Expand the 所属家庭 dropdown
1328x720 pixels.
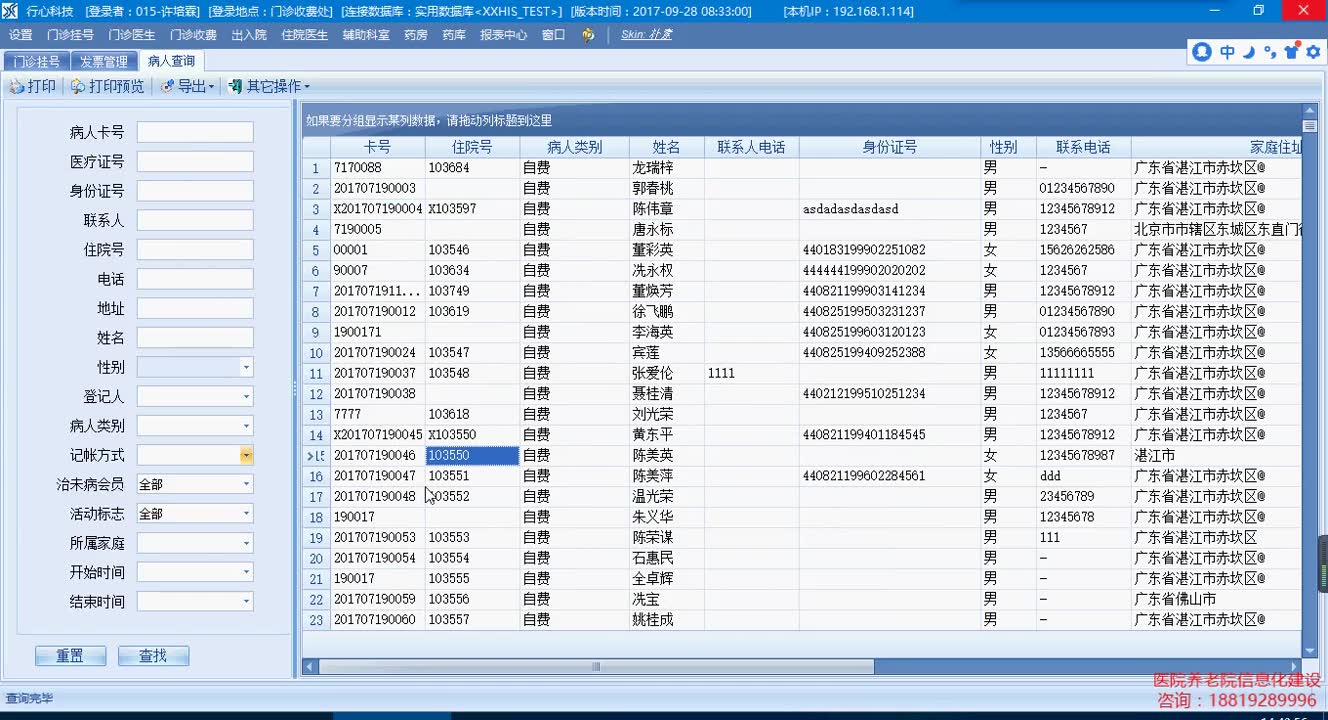246,543
